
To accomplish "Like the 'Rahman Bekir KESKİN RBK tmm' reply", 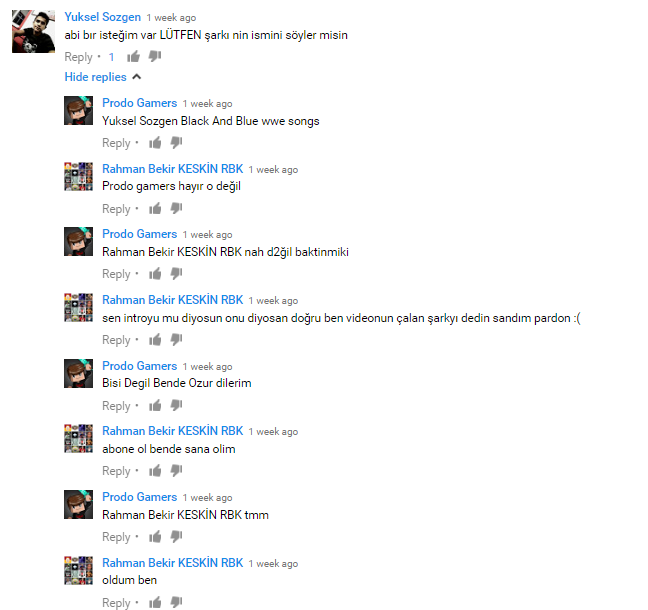I will point(155,537).
